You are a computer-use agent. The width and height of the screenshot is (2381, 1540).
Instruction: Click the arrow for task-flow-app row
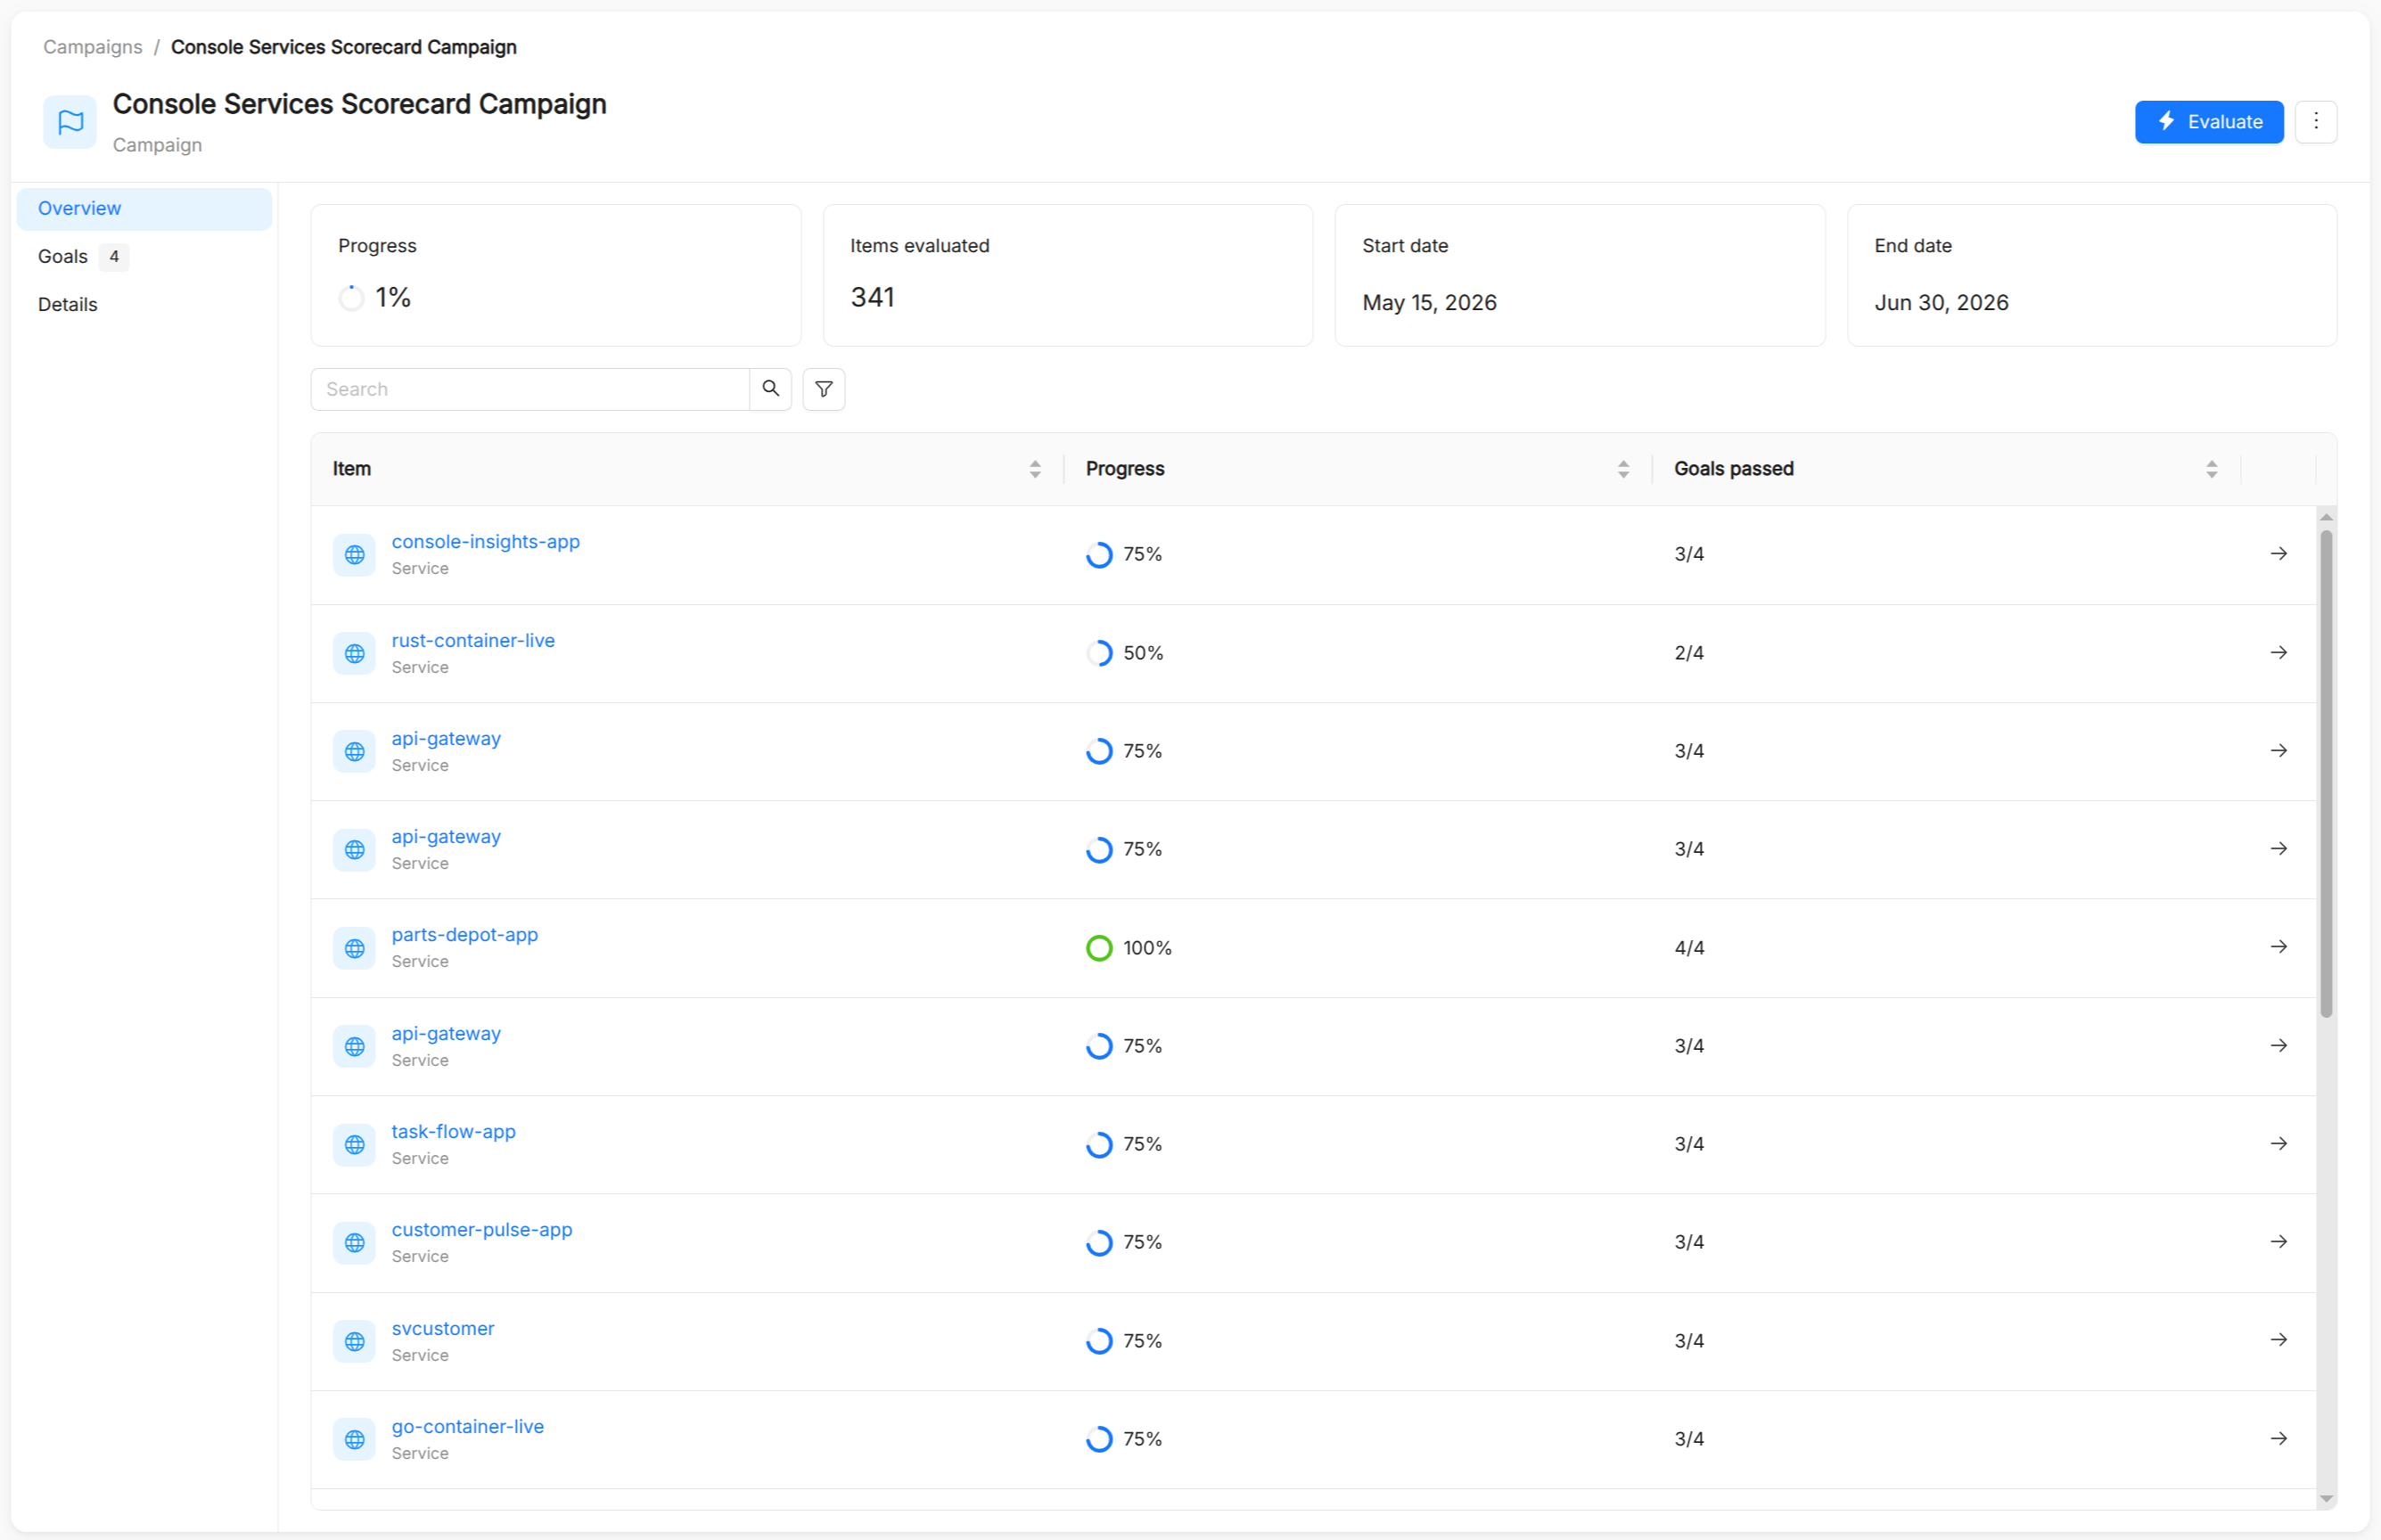pyautogui.click(x=2278, y=1144)
